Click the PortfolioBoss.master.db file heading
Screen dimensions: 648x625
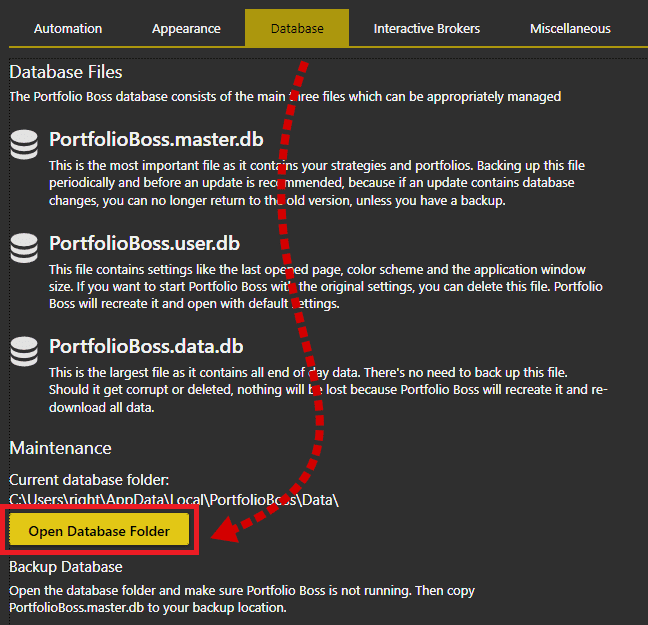pyautogui.click(x=156, y=139)
